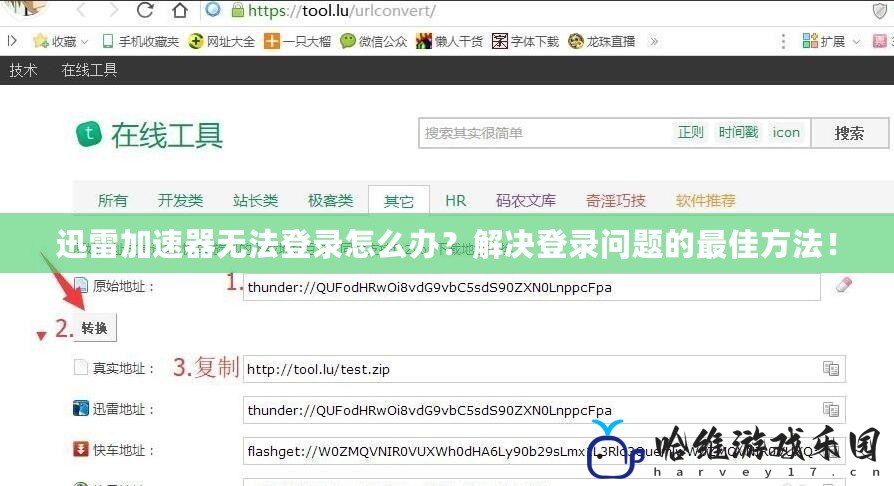Click the 真实地址 page icon
Image resolution: width=894 pixels, height=486 pixels.
[81, 367]
